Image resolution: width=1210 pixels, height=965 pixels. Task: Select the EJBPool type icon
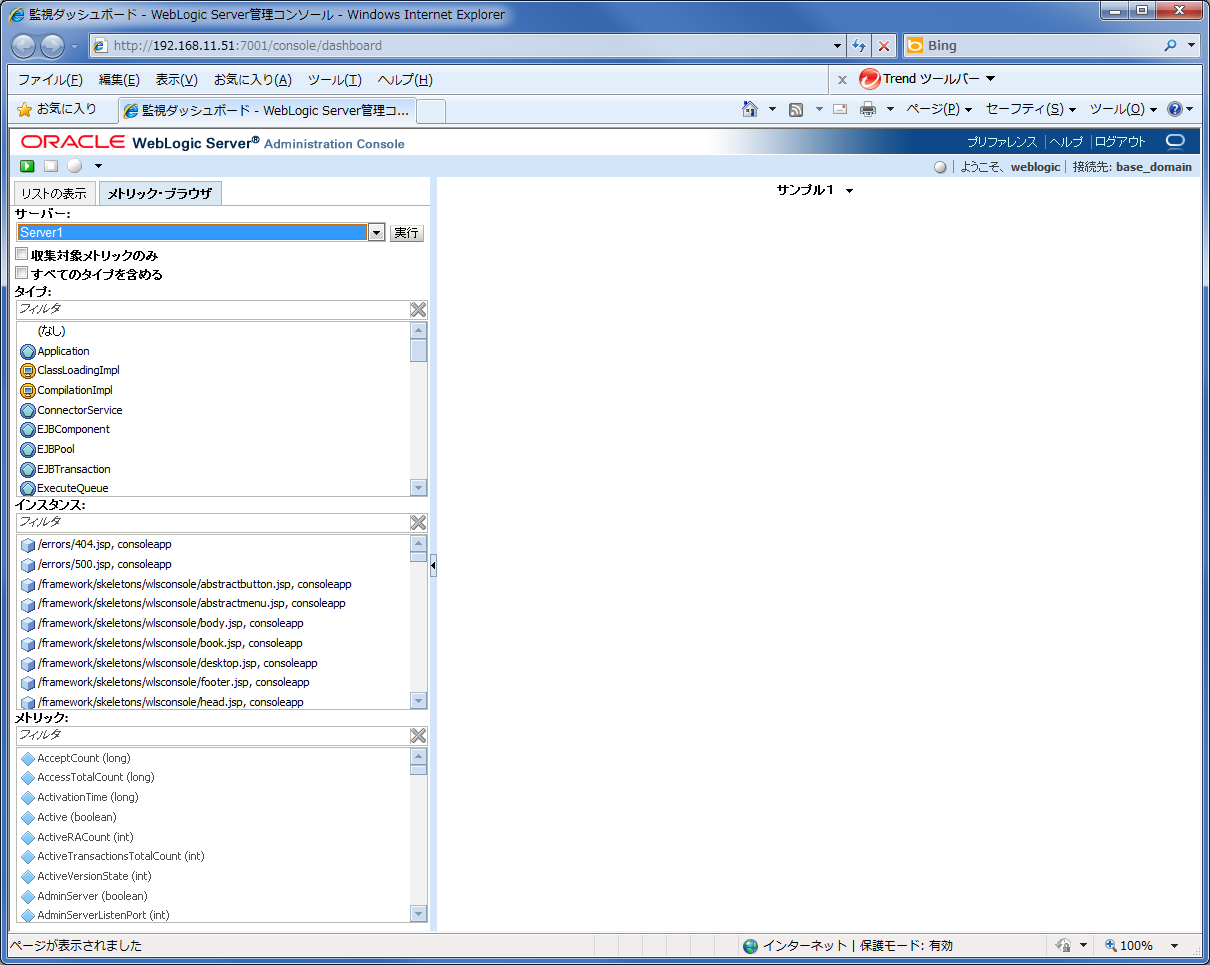[x=28, y=450]
